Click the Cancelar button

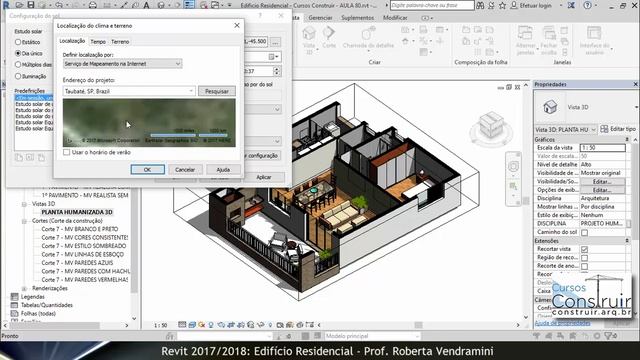click(185, 169)
